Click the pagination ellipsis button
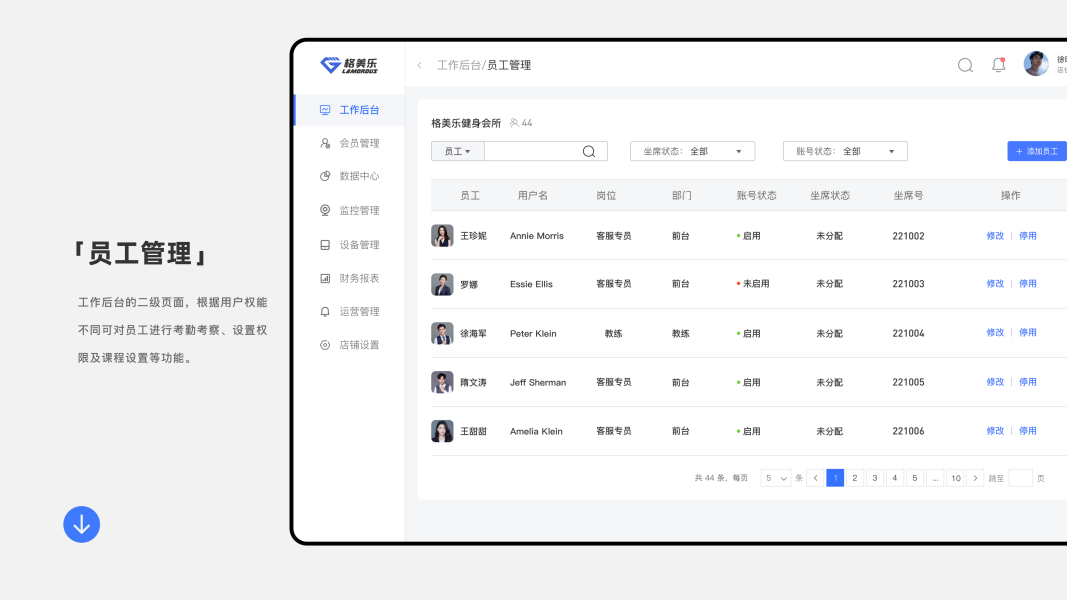Image resolution: width=1067 pixels, height=600 pixels. point(935,478)
